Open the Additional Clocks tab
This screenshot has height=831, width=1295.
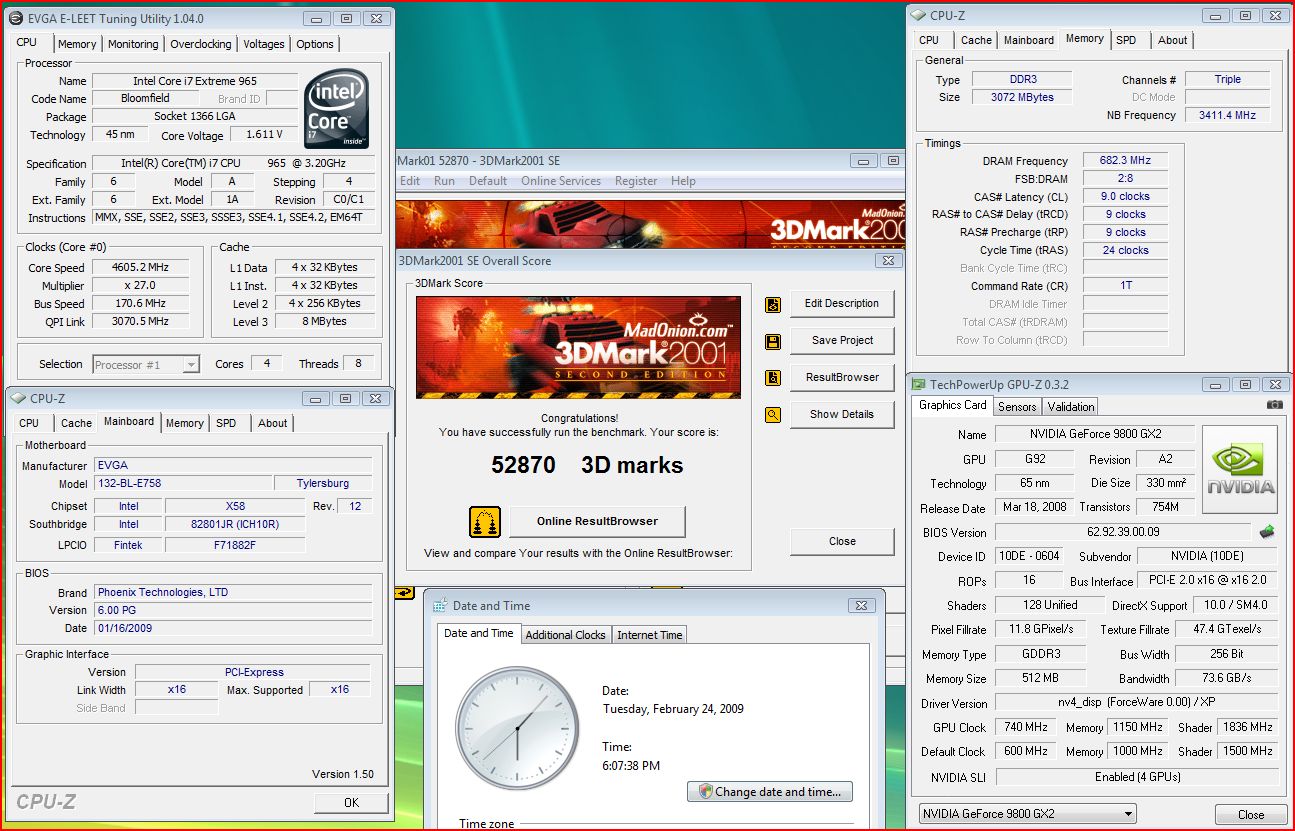coord(565,635)
